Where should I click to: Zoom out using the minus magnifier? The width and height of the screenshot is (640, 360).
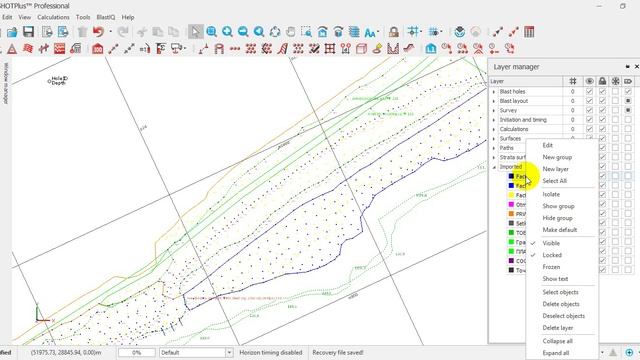(x=243, y=32)
